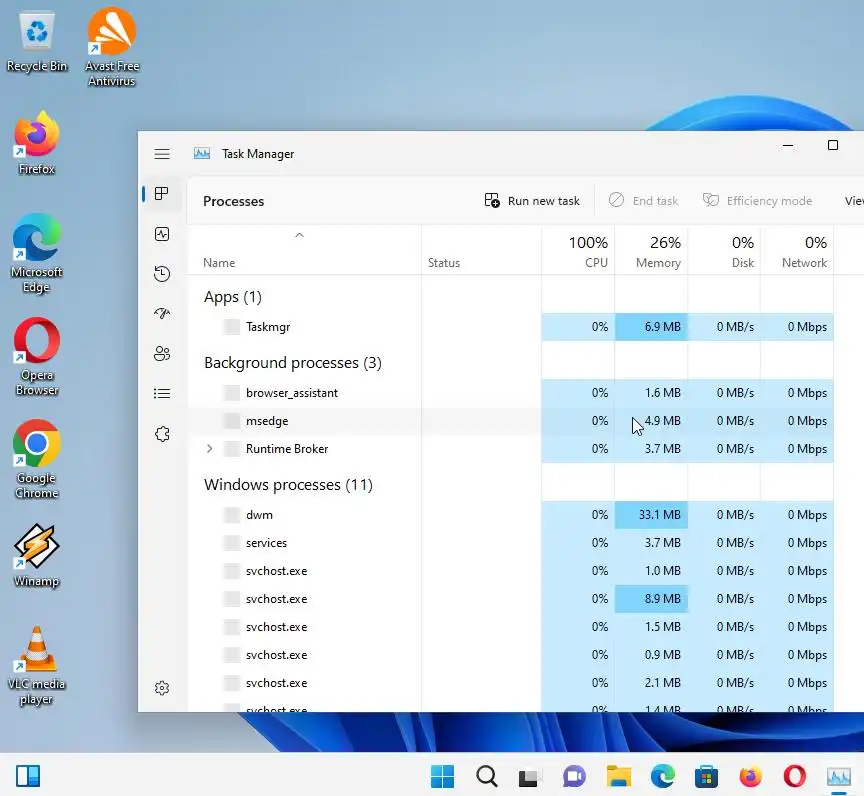Open Task Manager settings gear
Viewport: 864px width, 796px height.
[162, 687]
